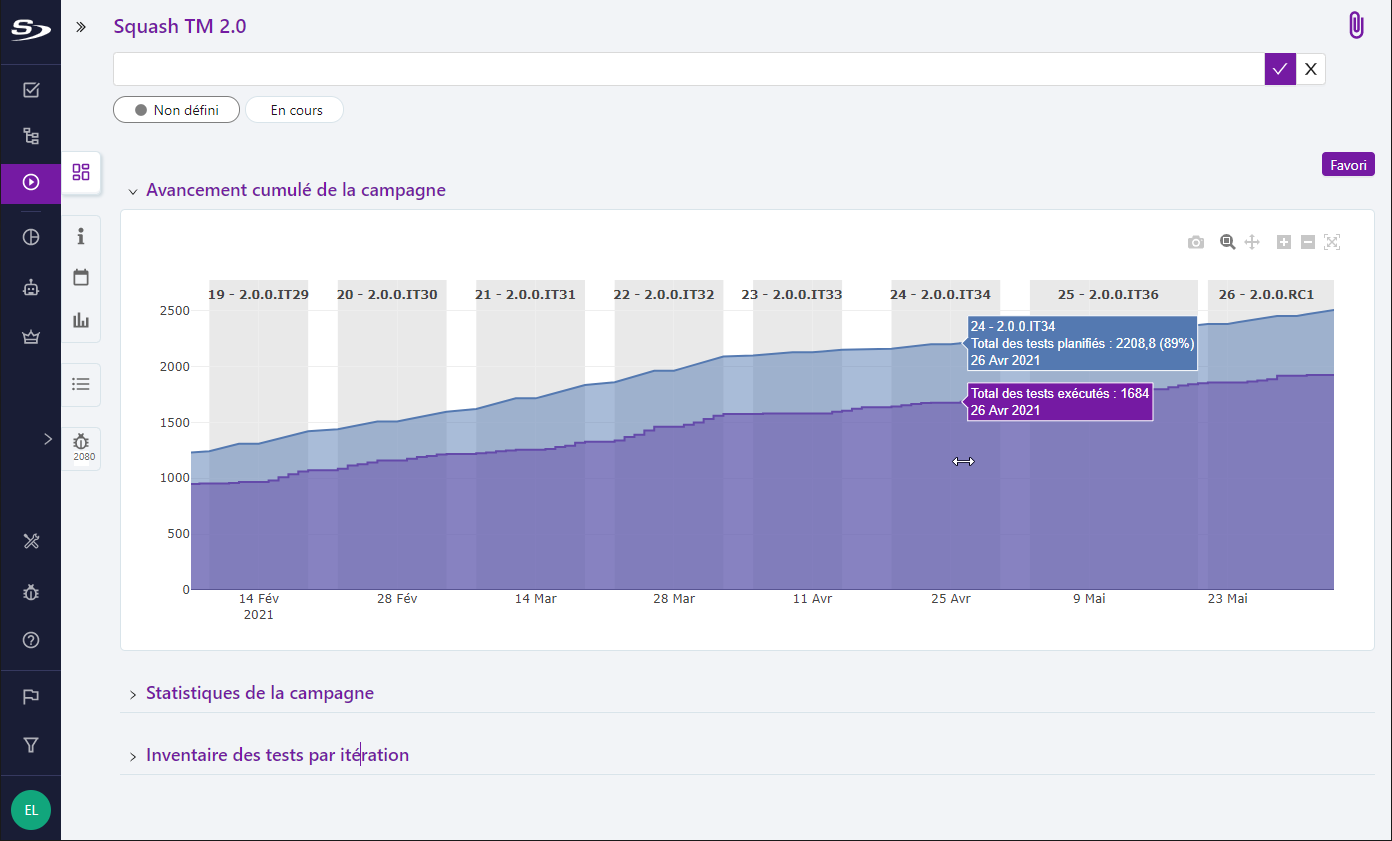Viewport: 1392px width, 841px height.
Task: Click the Favori button
Action: [x=1347, y=165]
